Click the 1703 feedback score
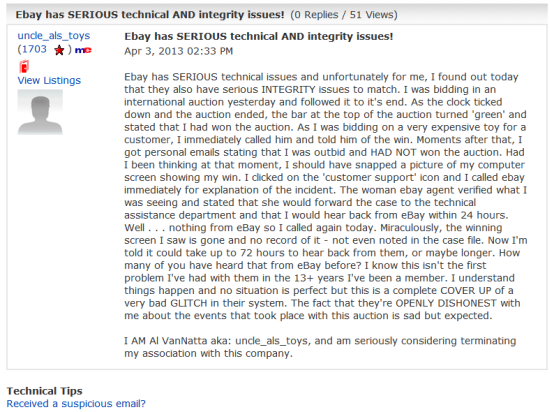The image size is (550, 412). (x=34, y=49)
